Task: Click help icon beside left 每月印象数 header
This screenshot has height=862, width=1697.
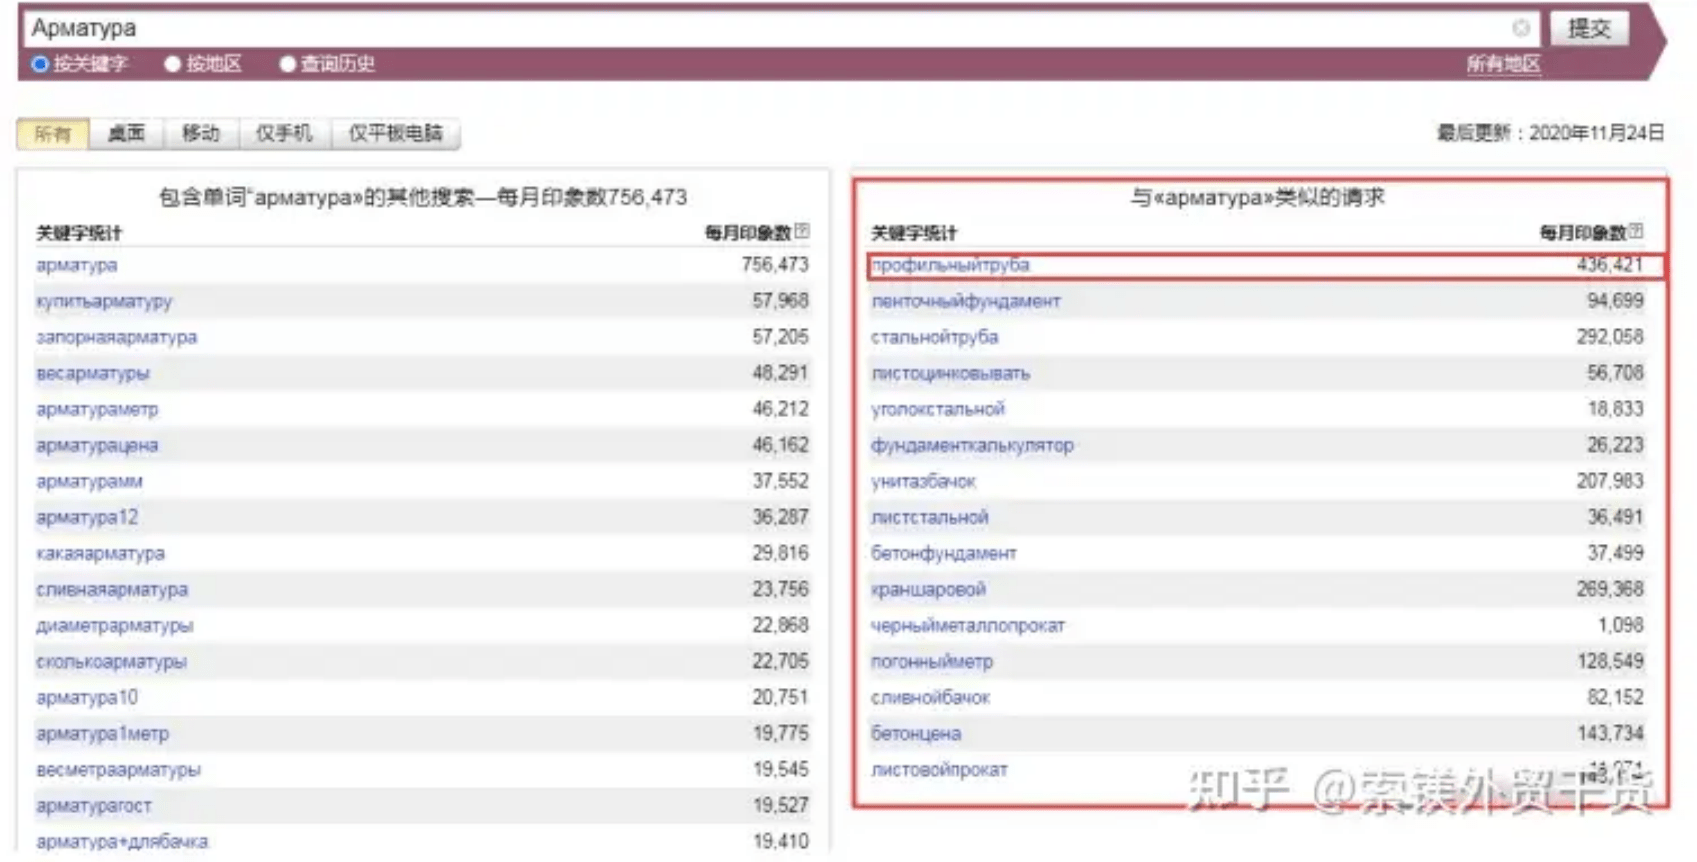Action: pos(802,231)
